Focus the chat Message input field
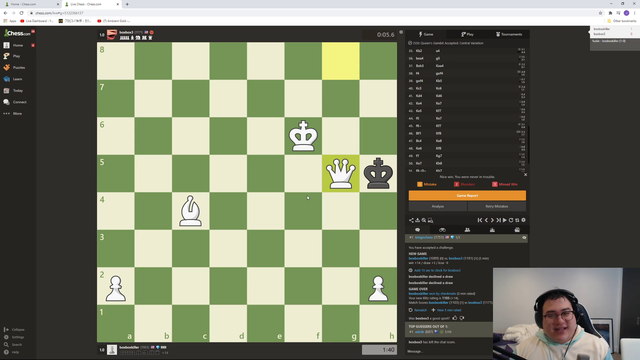The width and height of the screenshot is (640, 360). click(449, 351)
